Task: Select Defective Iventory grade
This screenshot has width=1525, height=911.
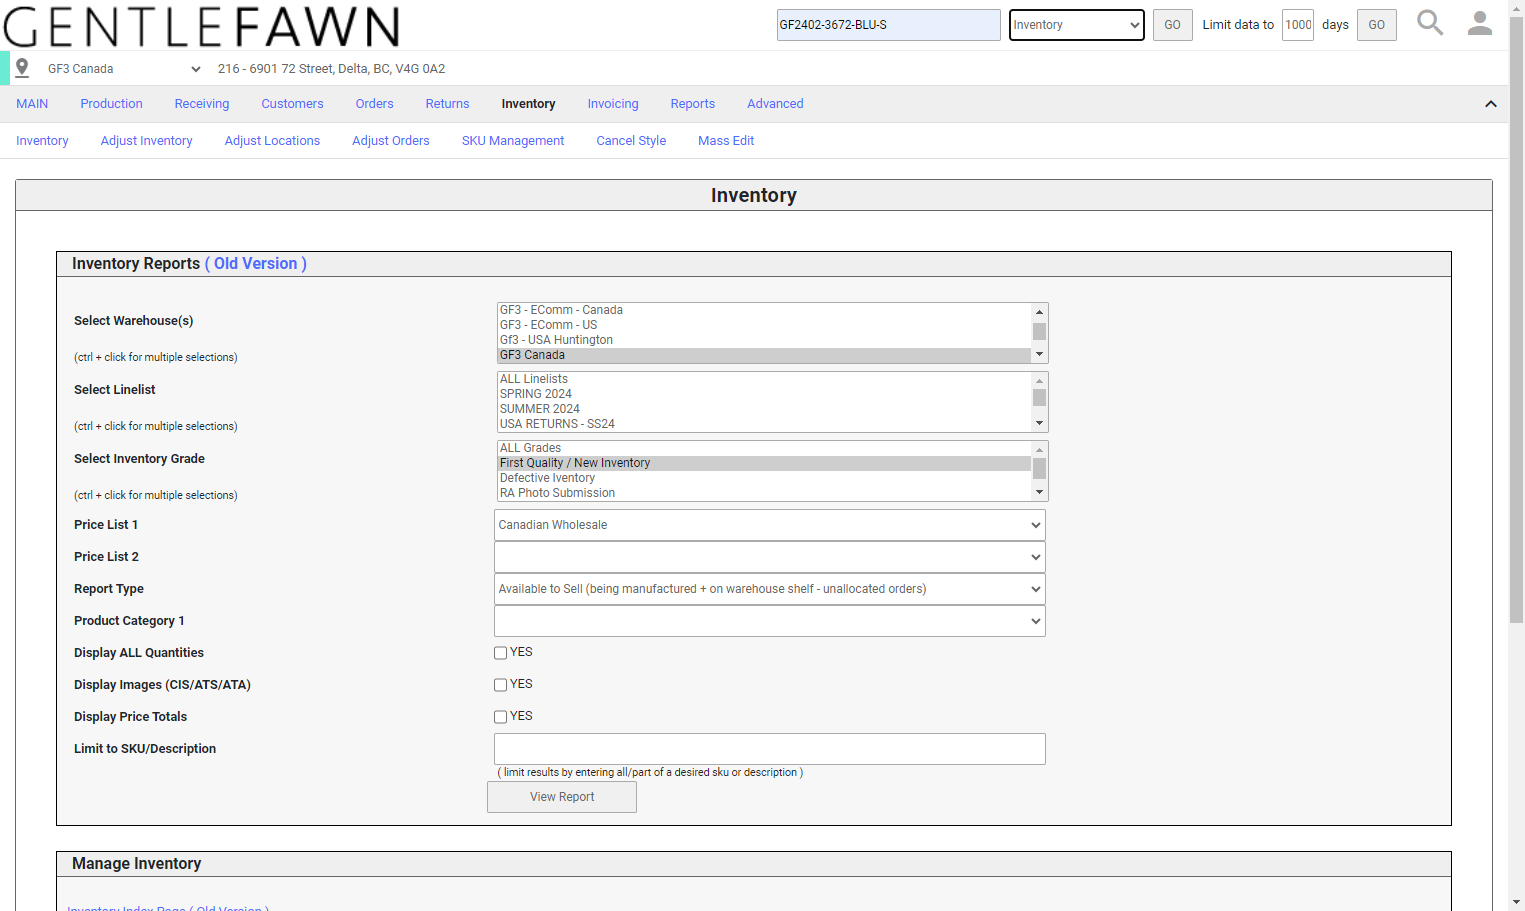Action: 764,478
